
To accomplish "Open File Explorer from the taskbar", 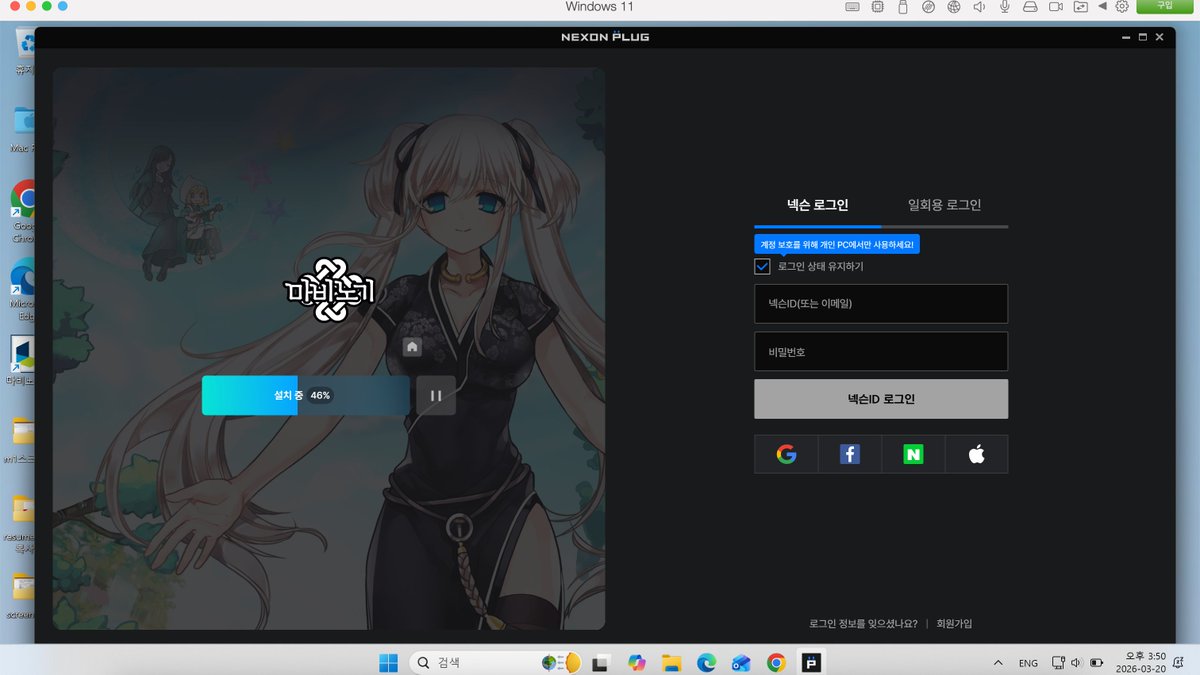I will point(671,662).
